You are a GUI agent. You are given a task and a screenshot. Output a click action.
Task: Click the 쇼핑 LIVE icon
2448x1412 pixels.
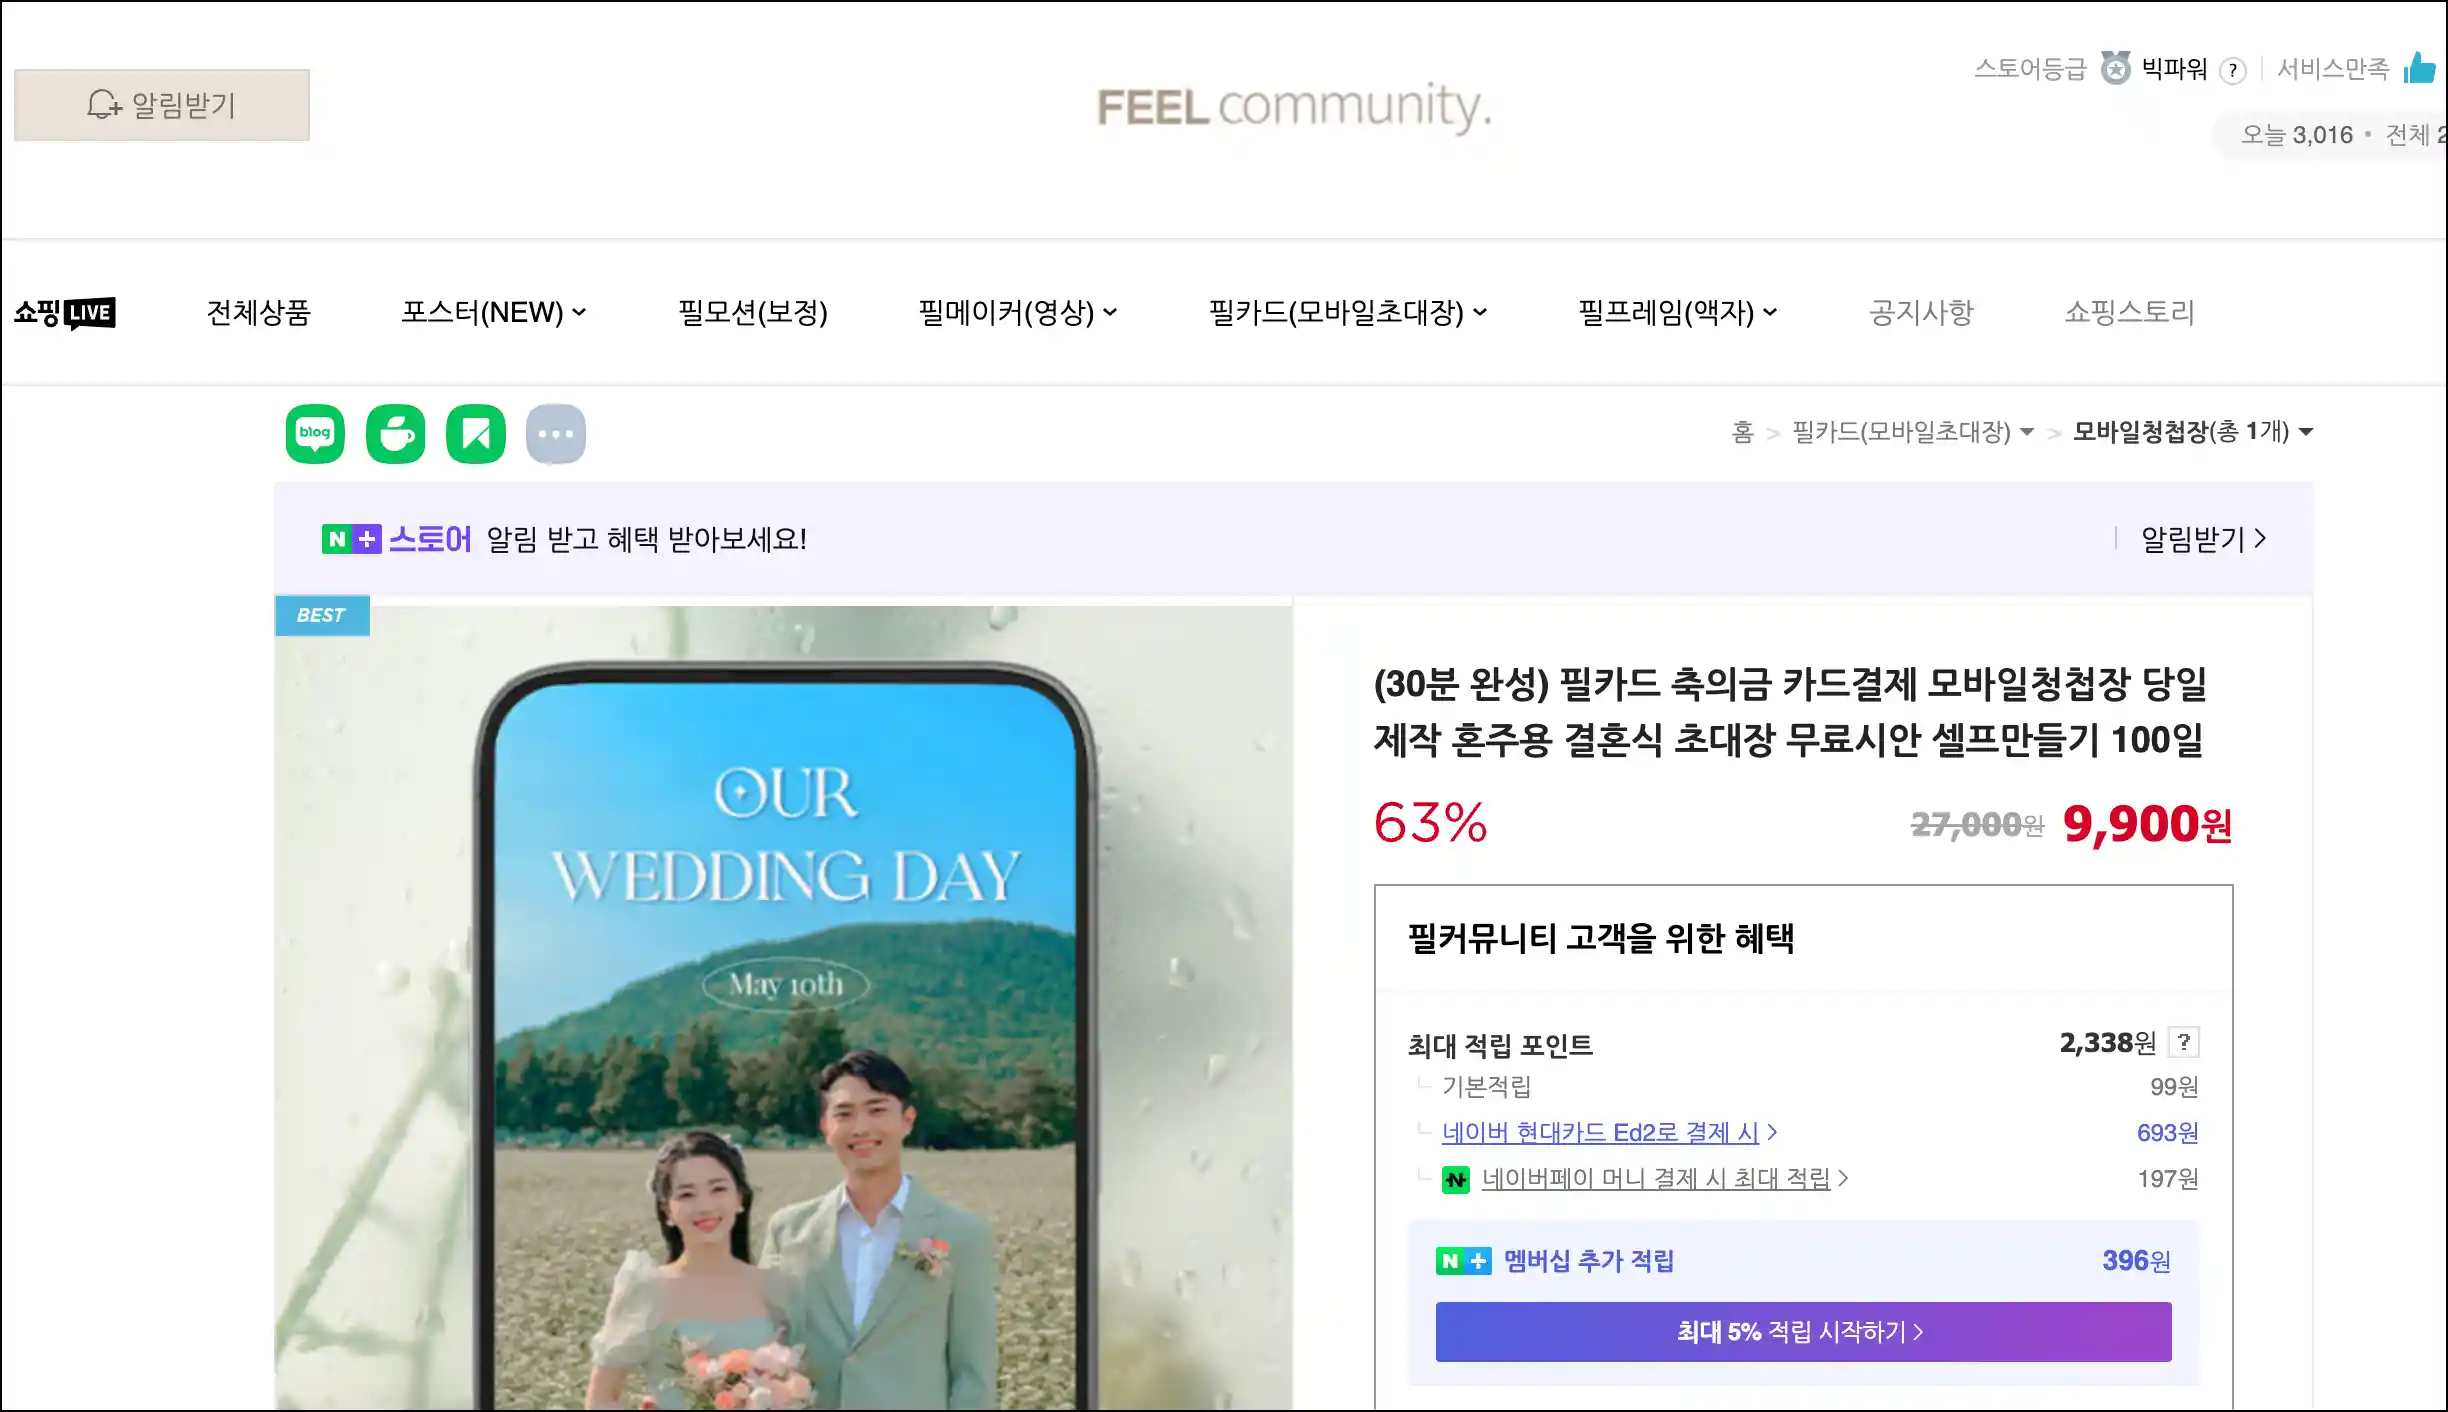tap(65, 313)
